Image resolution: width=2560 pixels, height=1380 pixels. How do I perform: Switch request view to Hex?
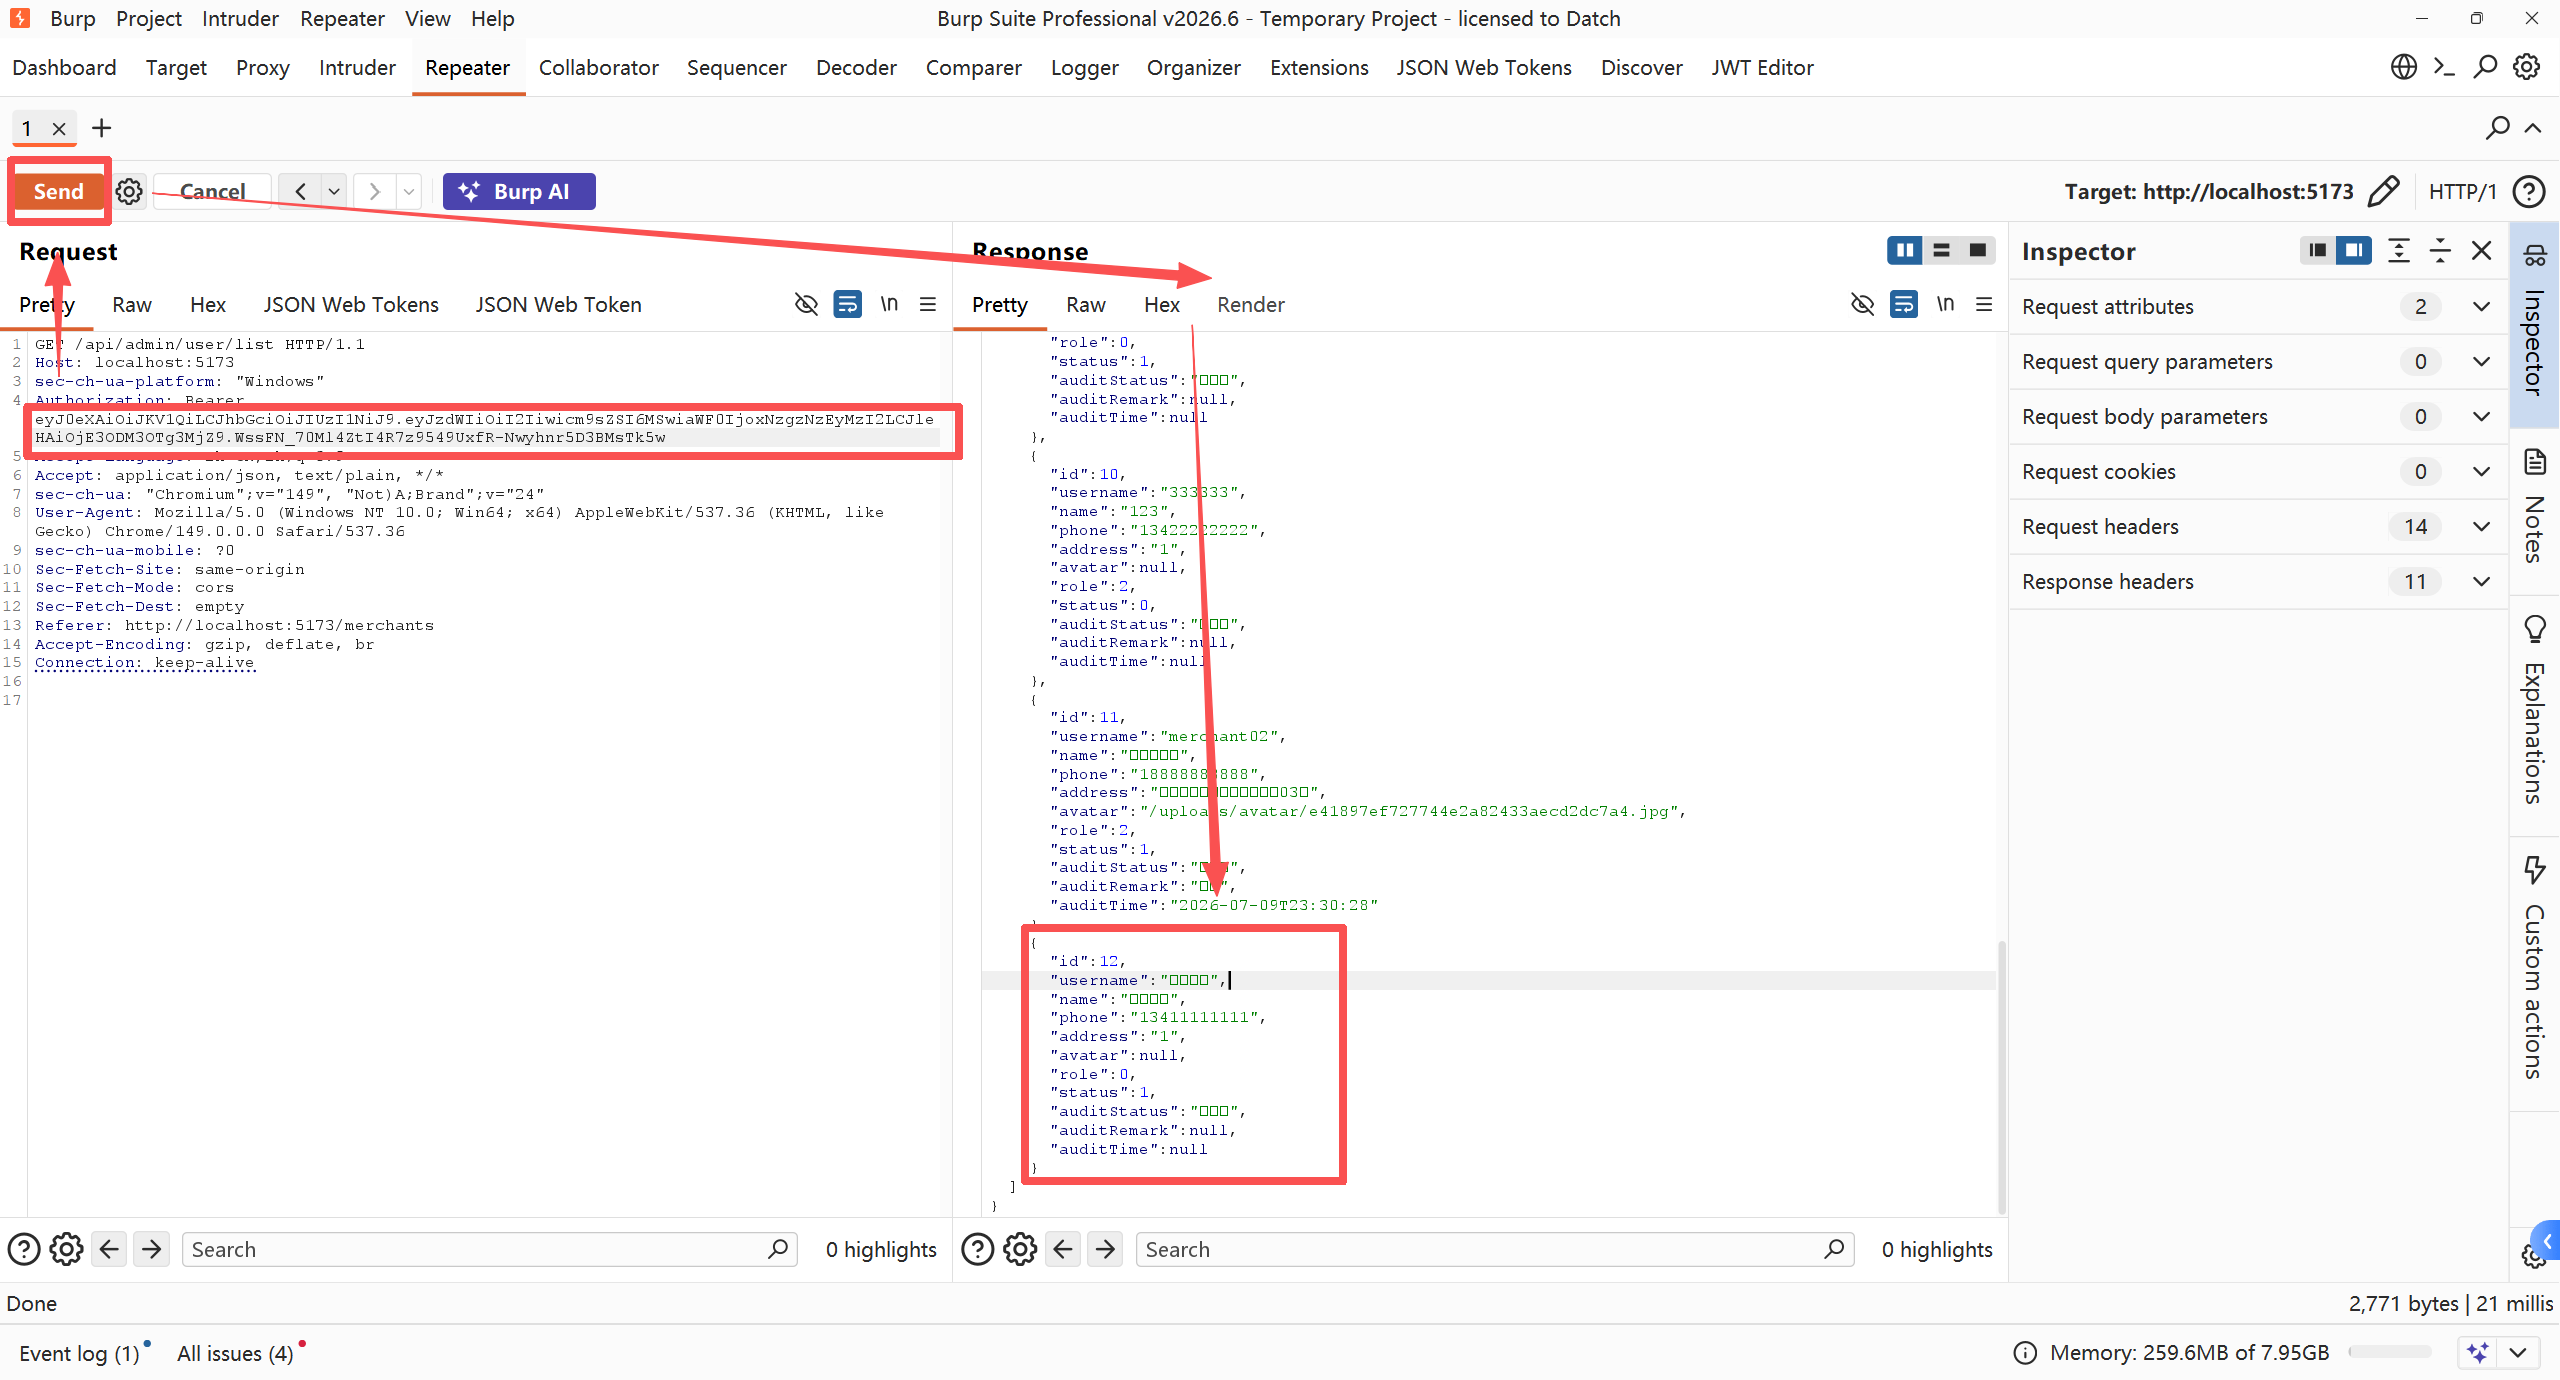[208, 304]
